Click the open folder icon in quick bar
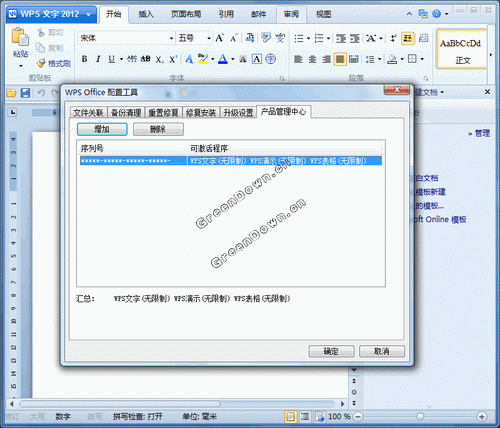Viewport: 500px width, 428px height. click(11, 93)
